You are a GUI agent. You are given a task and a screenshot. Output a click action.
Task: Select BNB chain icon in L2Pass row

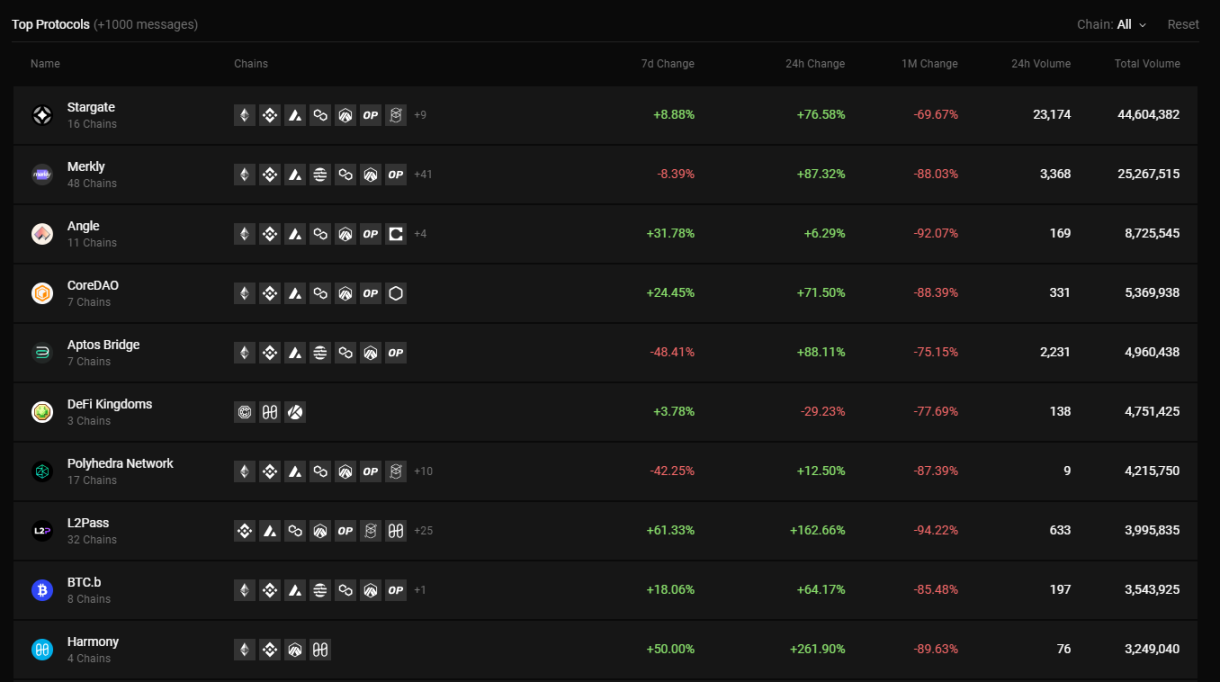pos(245,531)
